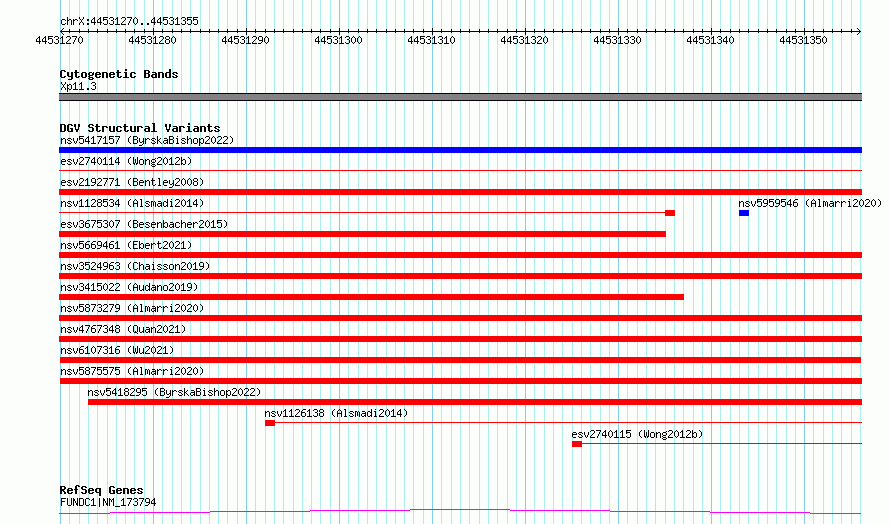
Task: Open the esv2192771 (Bentley2008) variant label
Action: [x=132, y=182]
